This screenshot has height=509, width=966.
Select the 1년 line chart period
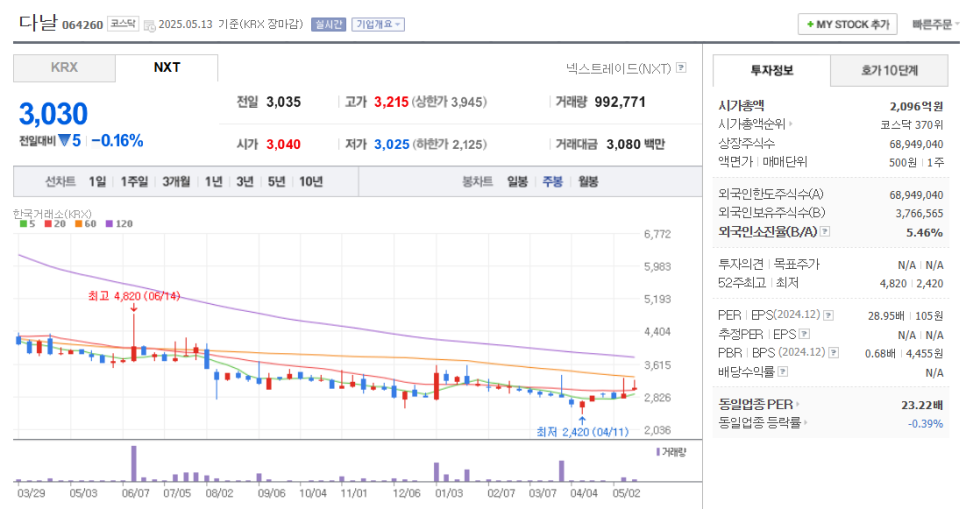click(213, 182)
